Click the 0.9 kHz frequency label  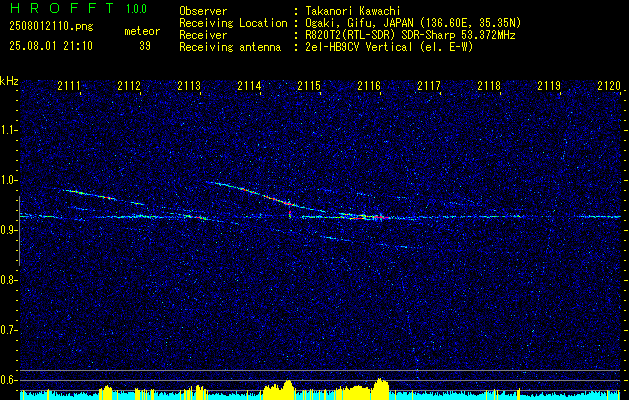tap(9, 230)
